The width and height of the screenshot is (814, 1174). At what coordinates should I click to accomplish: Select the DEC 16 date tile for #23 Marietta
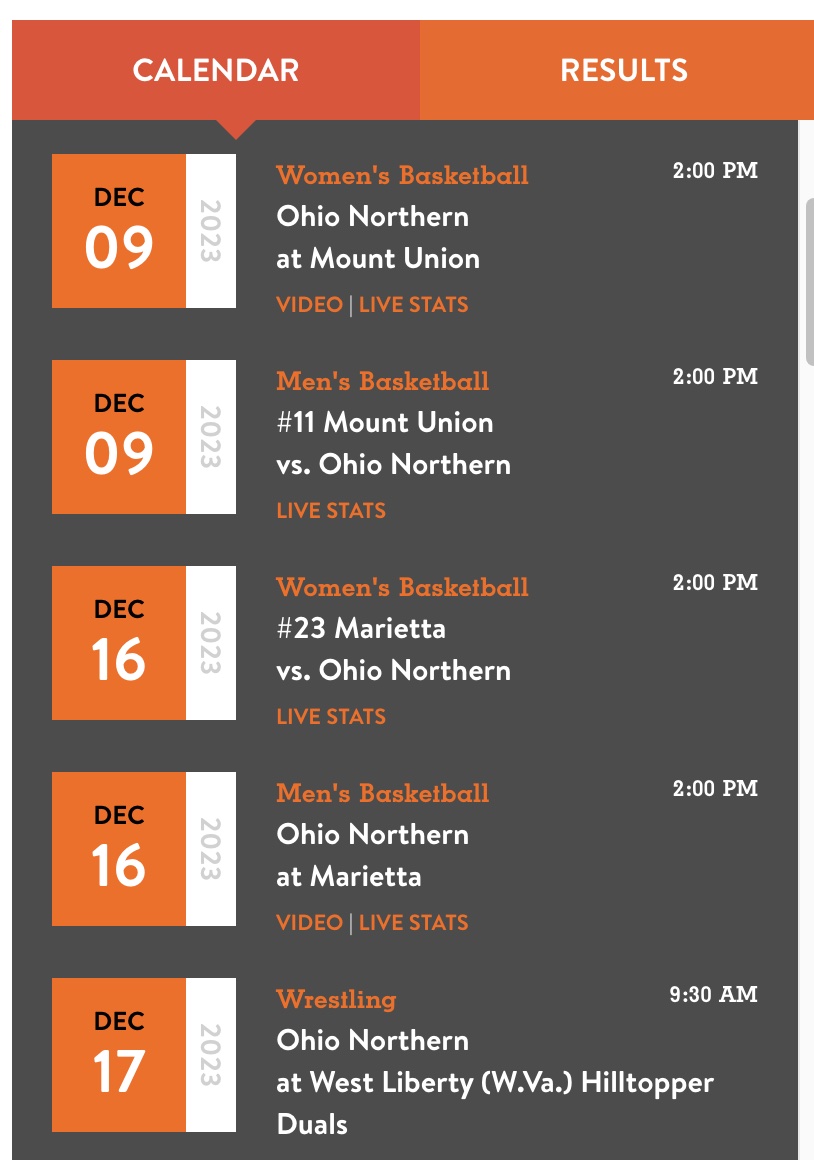(144, 642)
